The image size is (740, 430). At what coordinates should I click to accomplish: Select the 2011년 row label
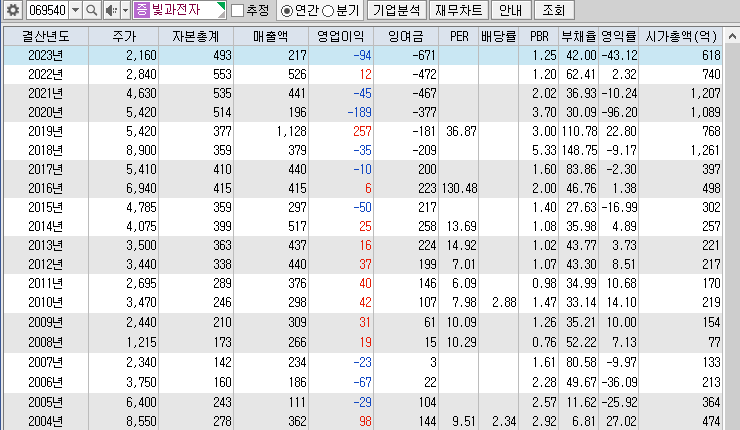[46, 283]
